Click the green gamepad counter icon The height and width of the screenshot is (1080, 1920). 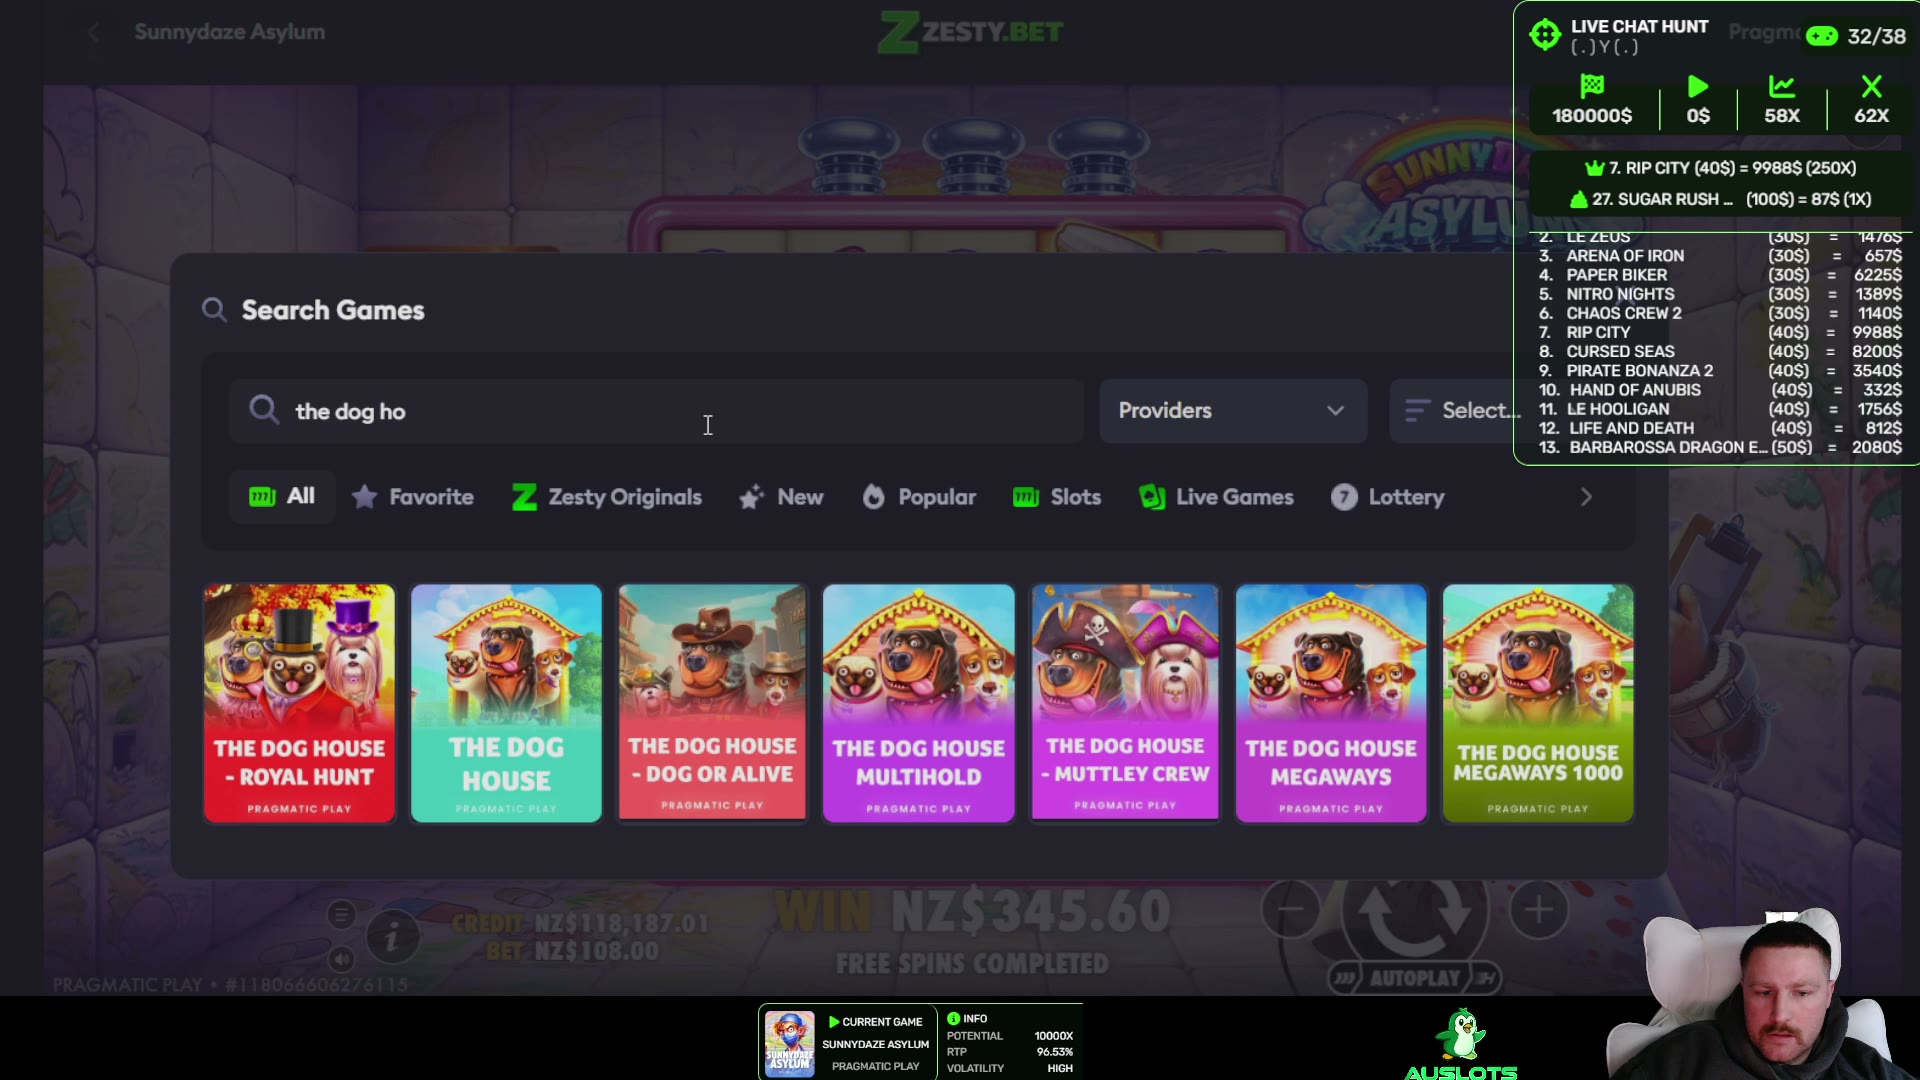point(1822,36)
